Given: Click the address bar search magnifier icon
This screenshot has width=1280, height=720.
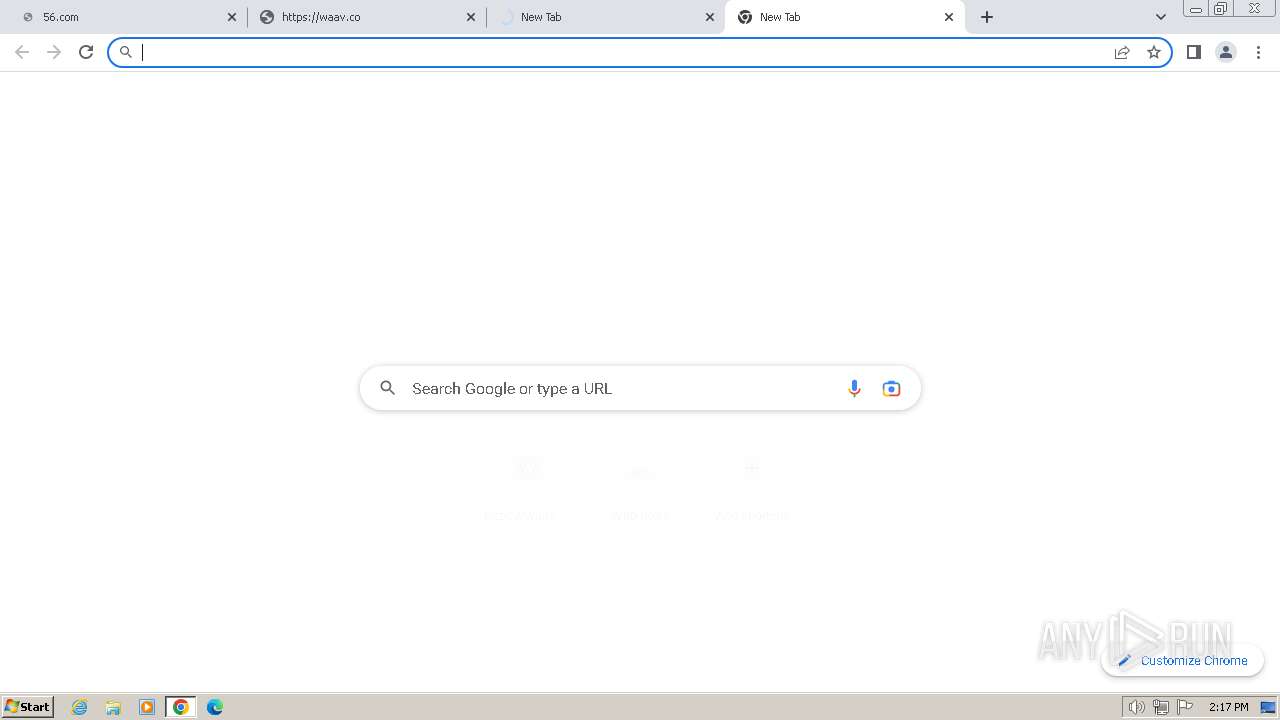Looking at the screenshot, I should [126, 52].
